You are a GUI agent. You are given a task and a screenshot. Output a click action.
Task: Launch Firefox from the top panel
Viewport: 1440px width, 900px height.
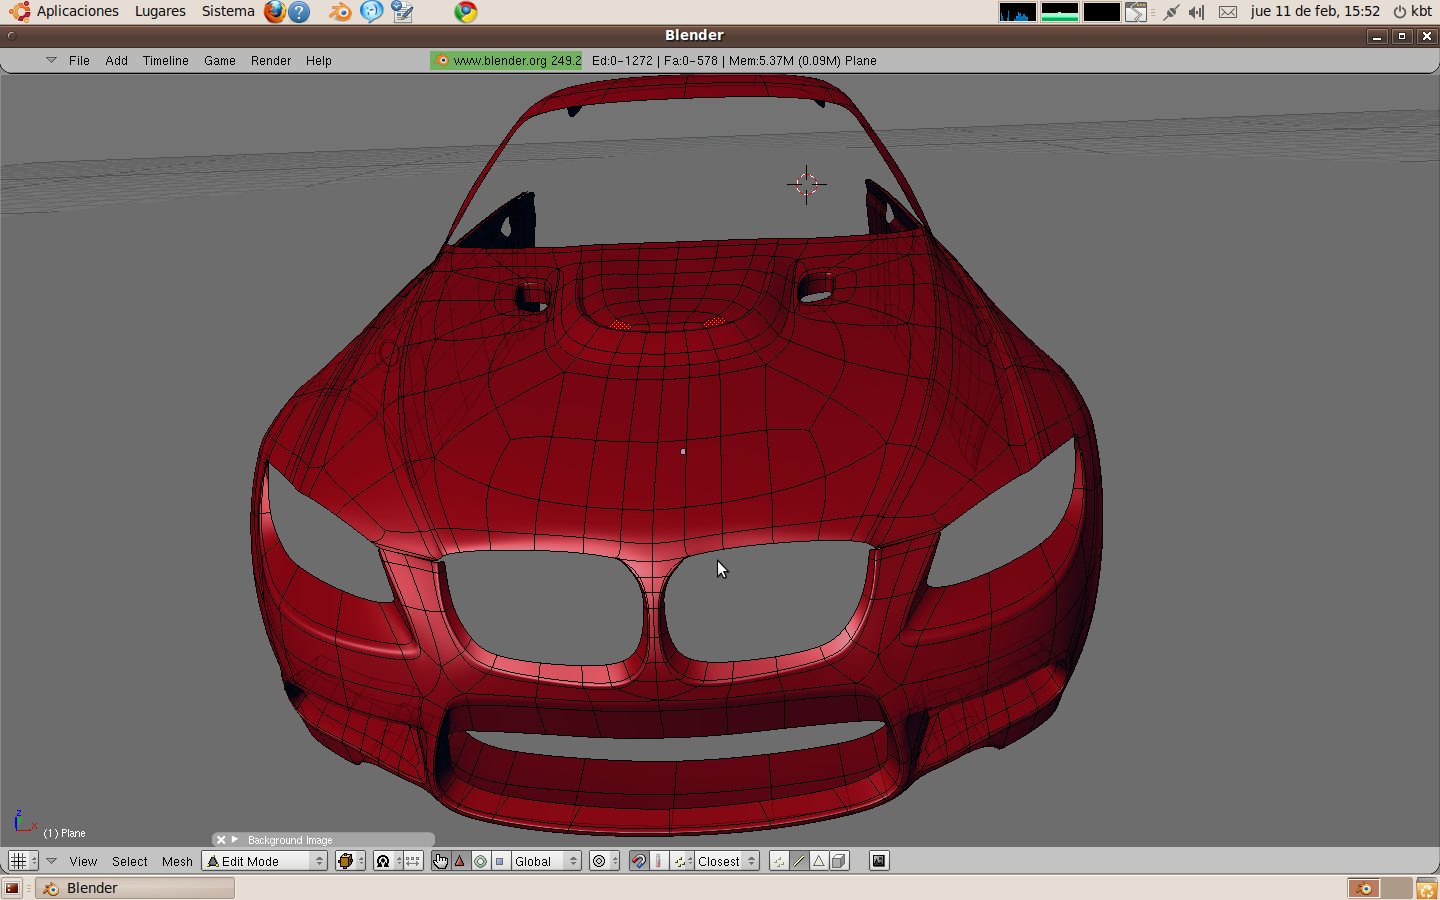[x=274, y=12]
